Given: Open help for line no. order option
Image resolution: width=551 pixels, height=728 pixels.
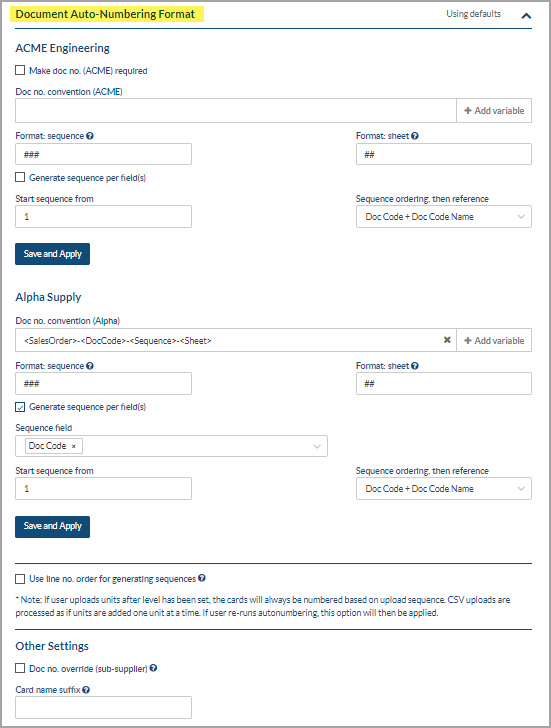Looking at the screenshot, I should [201, 578].
